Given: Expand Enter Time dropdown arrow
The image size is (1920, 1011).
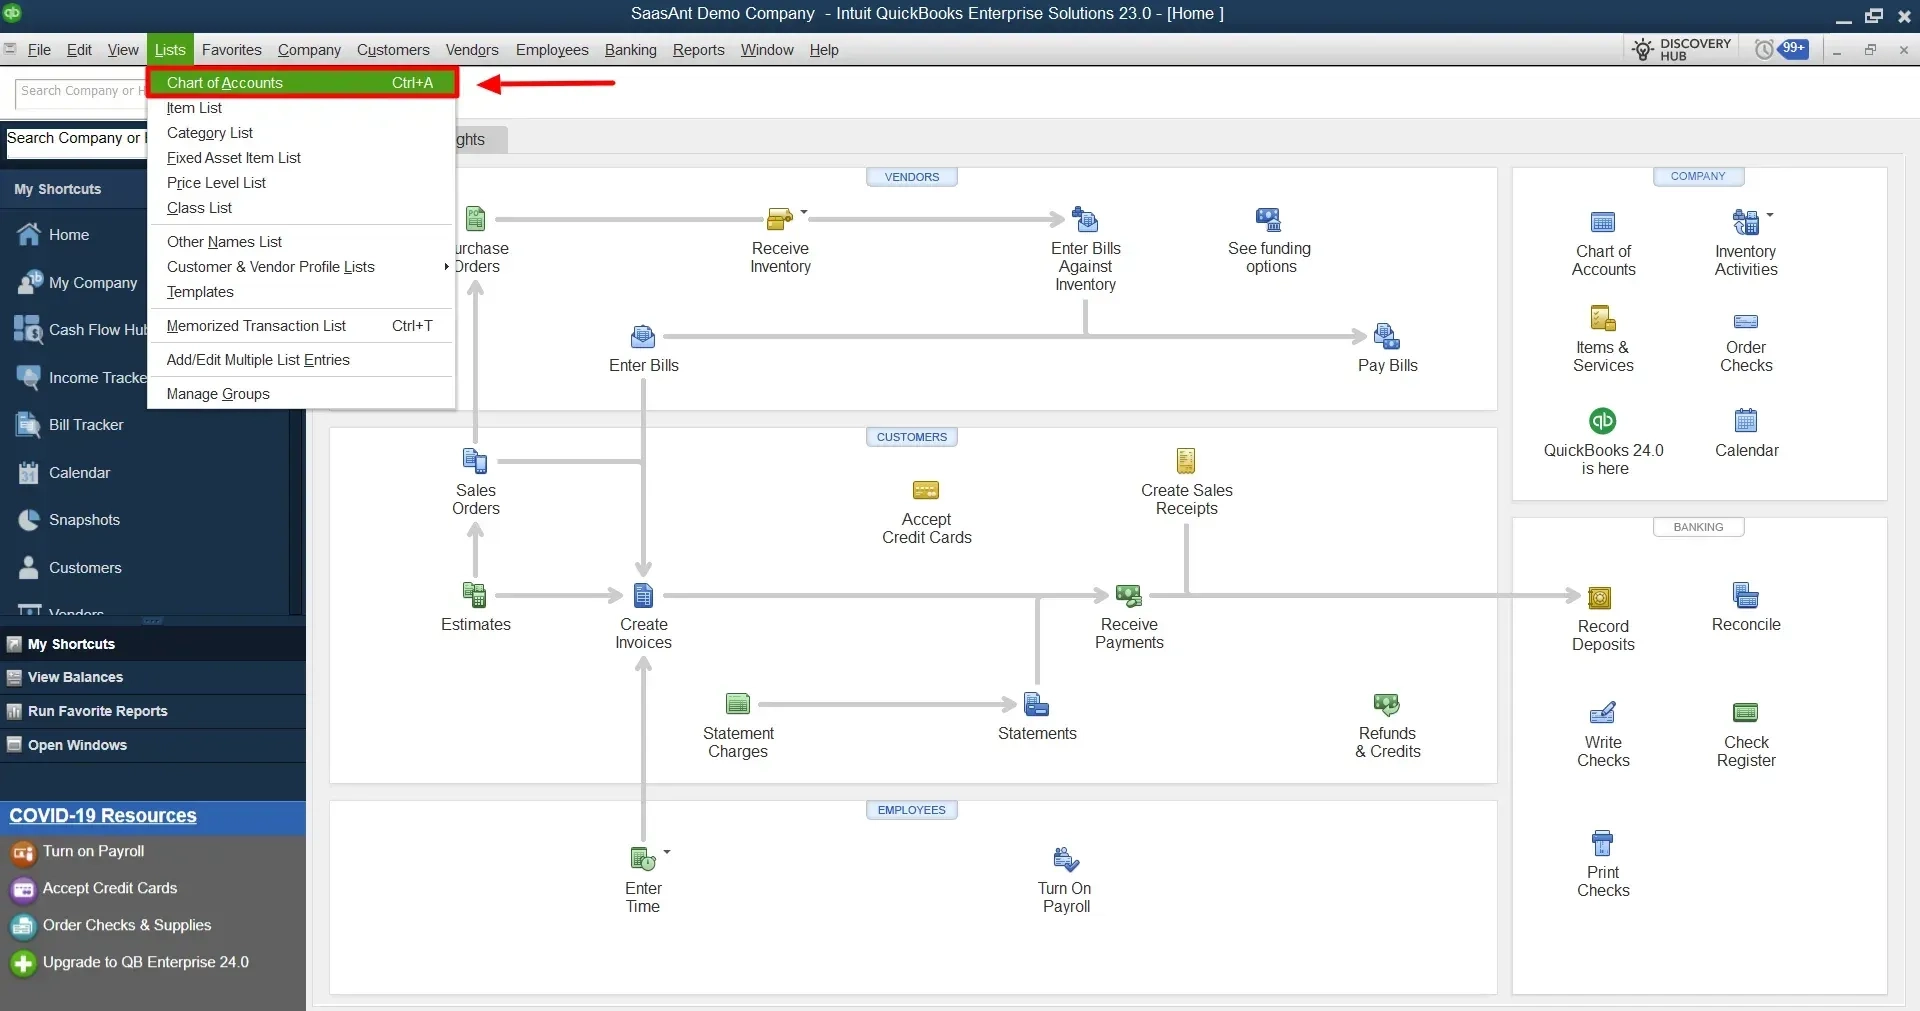Looking at the screenshot, I should point(667,852).
